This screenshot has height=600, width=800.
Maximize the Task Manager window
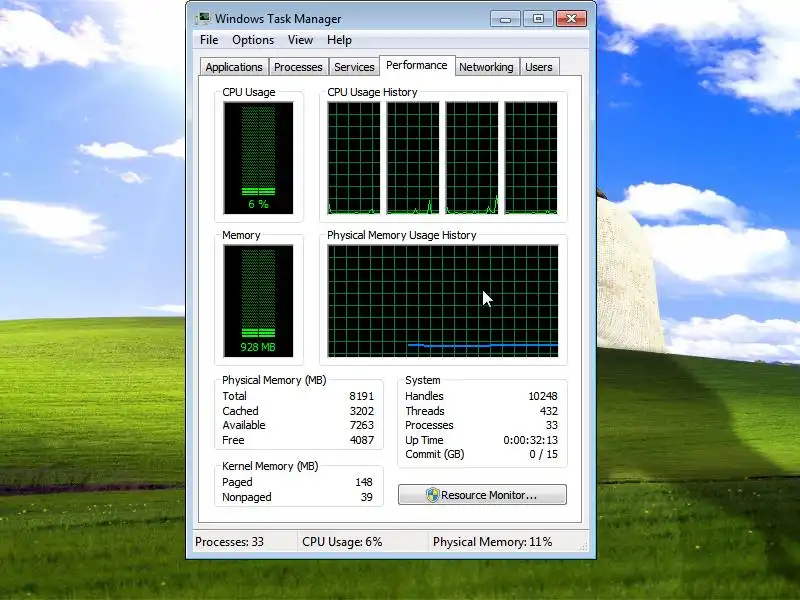[x=538, y=19]
